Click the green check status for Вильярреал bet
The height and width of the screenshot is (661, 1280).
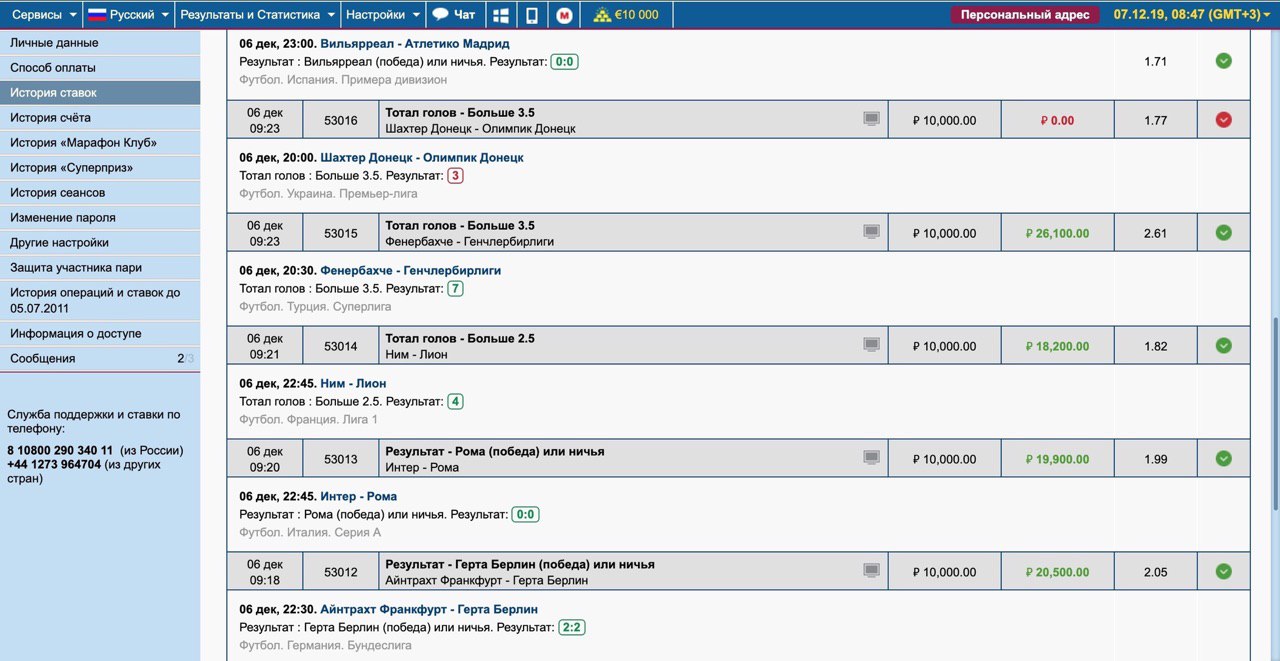coord(1223,61)
